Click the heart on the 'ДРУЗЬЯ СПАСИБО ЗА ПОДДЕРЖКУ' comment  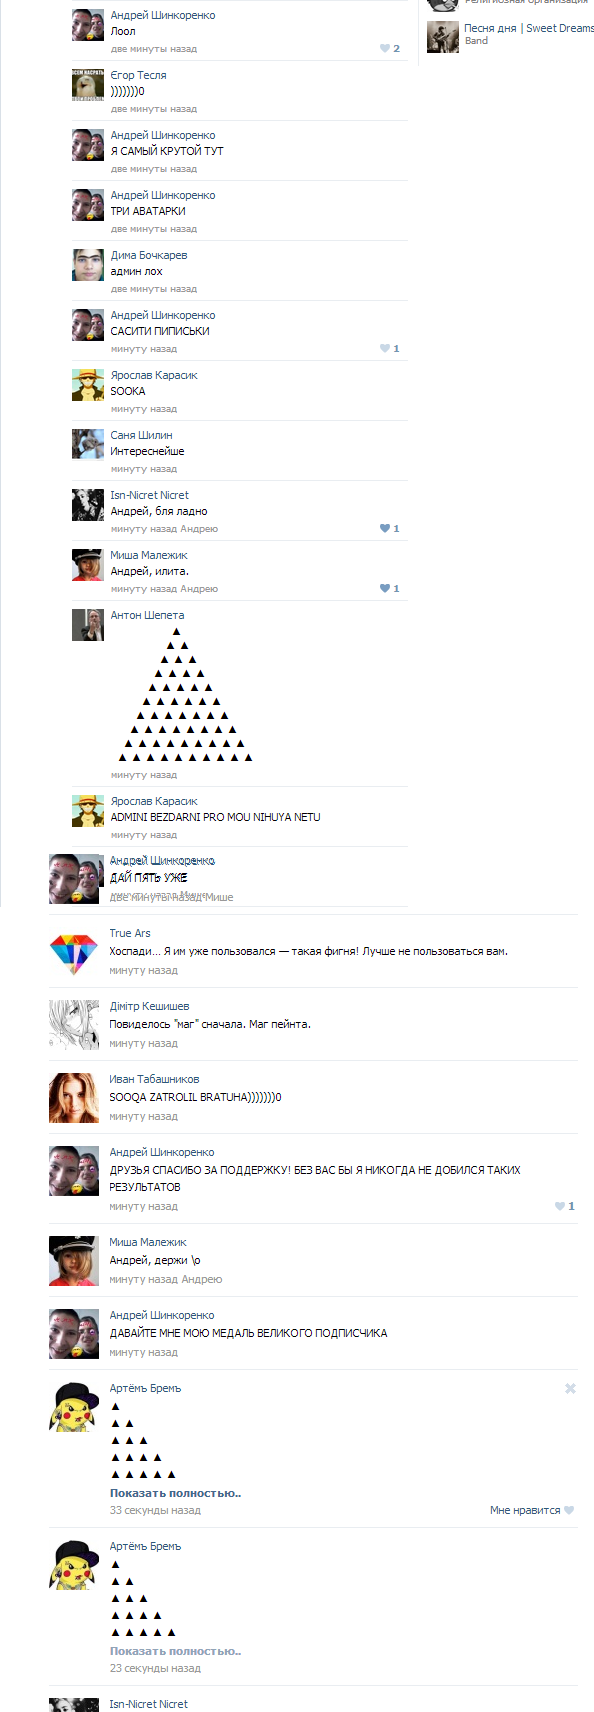click(560, 1206)
